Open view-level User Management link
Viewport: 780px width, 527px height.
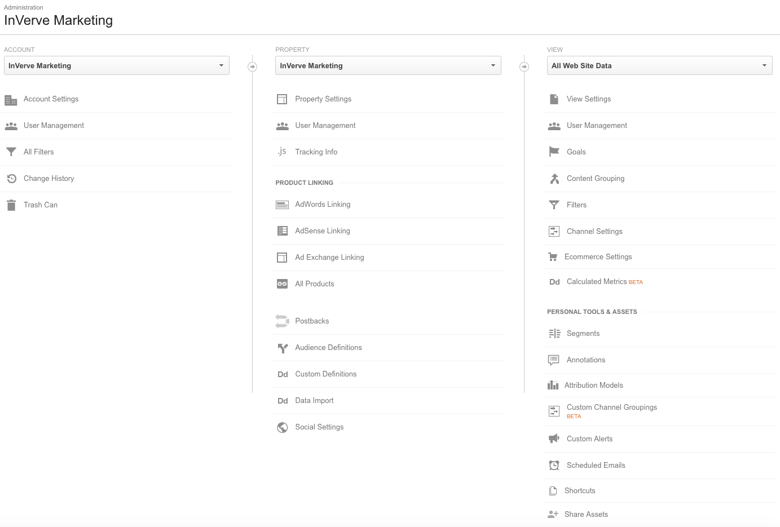pos(597,125)
